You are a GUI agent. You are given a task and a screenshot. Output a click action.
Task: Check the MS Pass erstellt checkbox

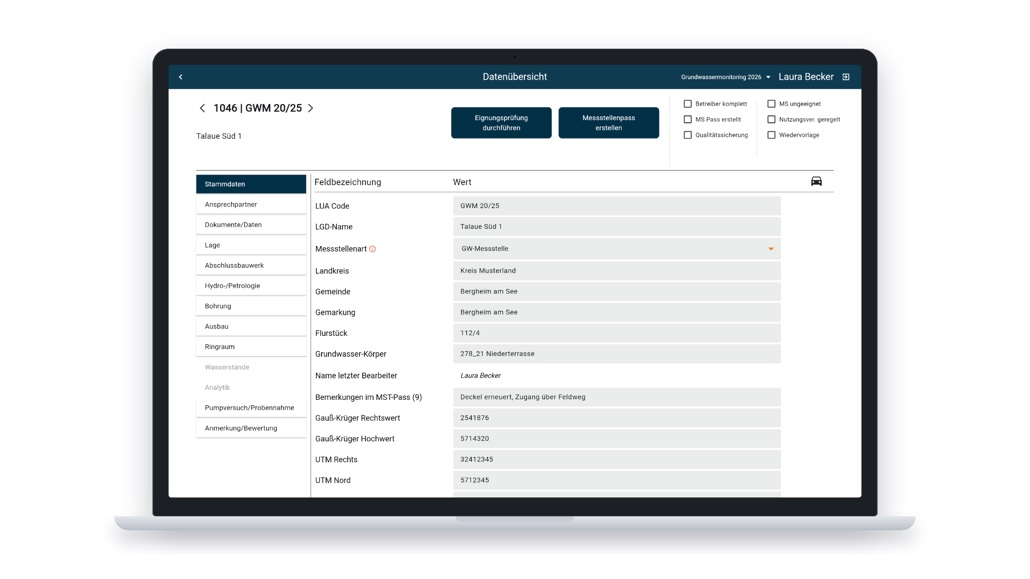click(x=688, y=120)
